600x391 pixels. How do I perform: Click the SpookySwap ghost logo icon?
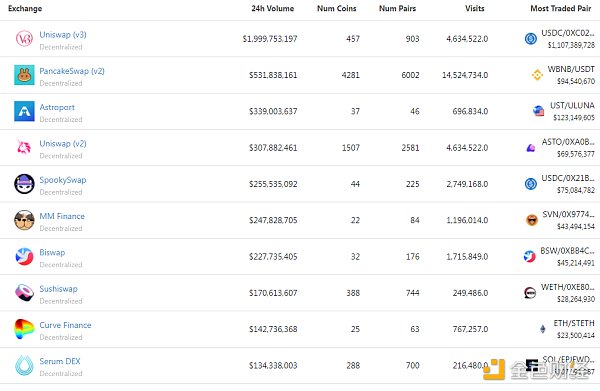[24, 184]
